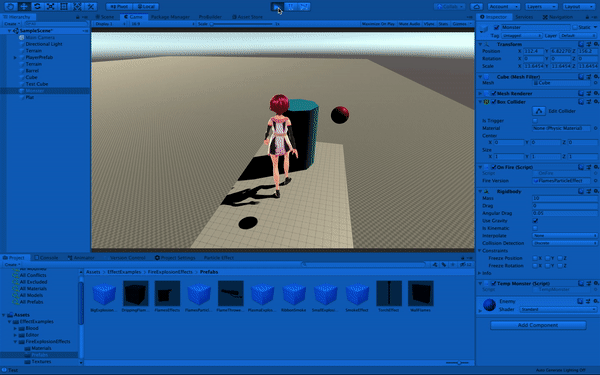
Task: Open the Account dropdown
Action: pyautogui.click(x=504, y=7)
